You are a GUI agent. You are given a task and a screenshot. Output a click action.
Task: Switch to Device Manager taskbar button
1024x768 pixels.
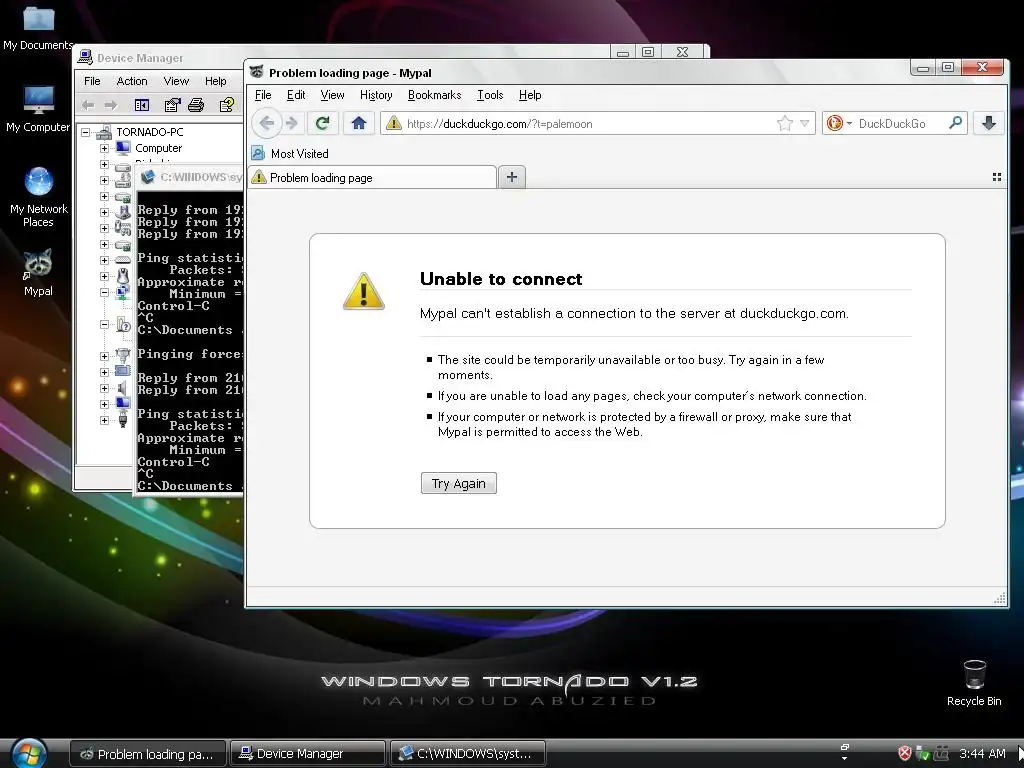click(x=307, y=754)
